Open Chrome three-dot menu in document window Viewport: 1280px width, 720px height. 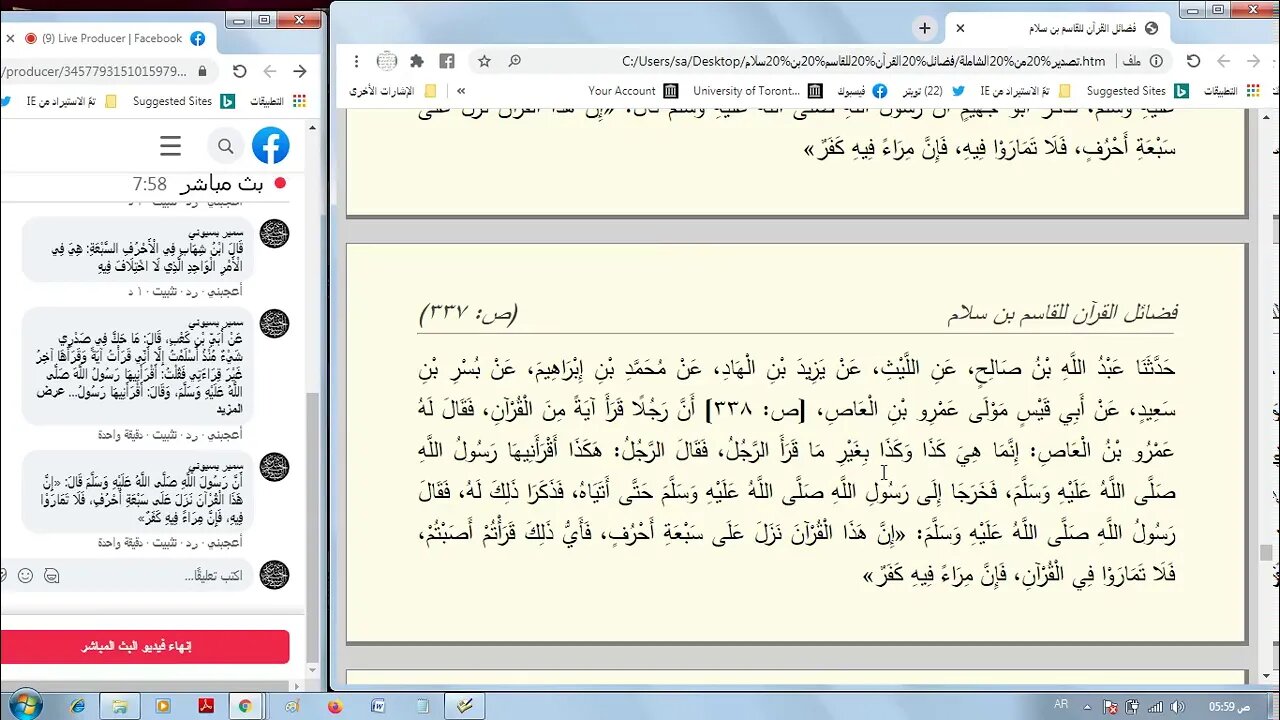point(356,61)
